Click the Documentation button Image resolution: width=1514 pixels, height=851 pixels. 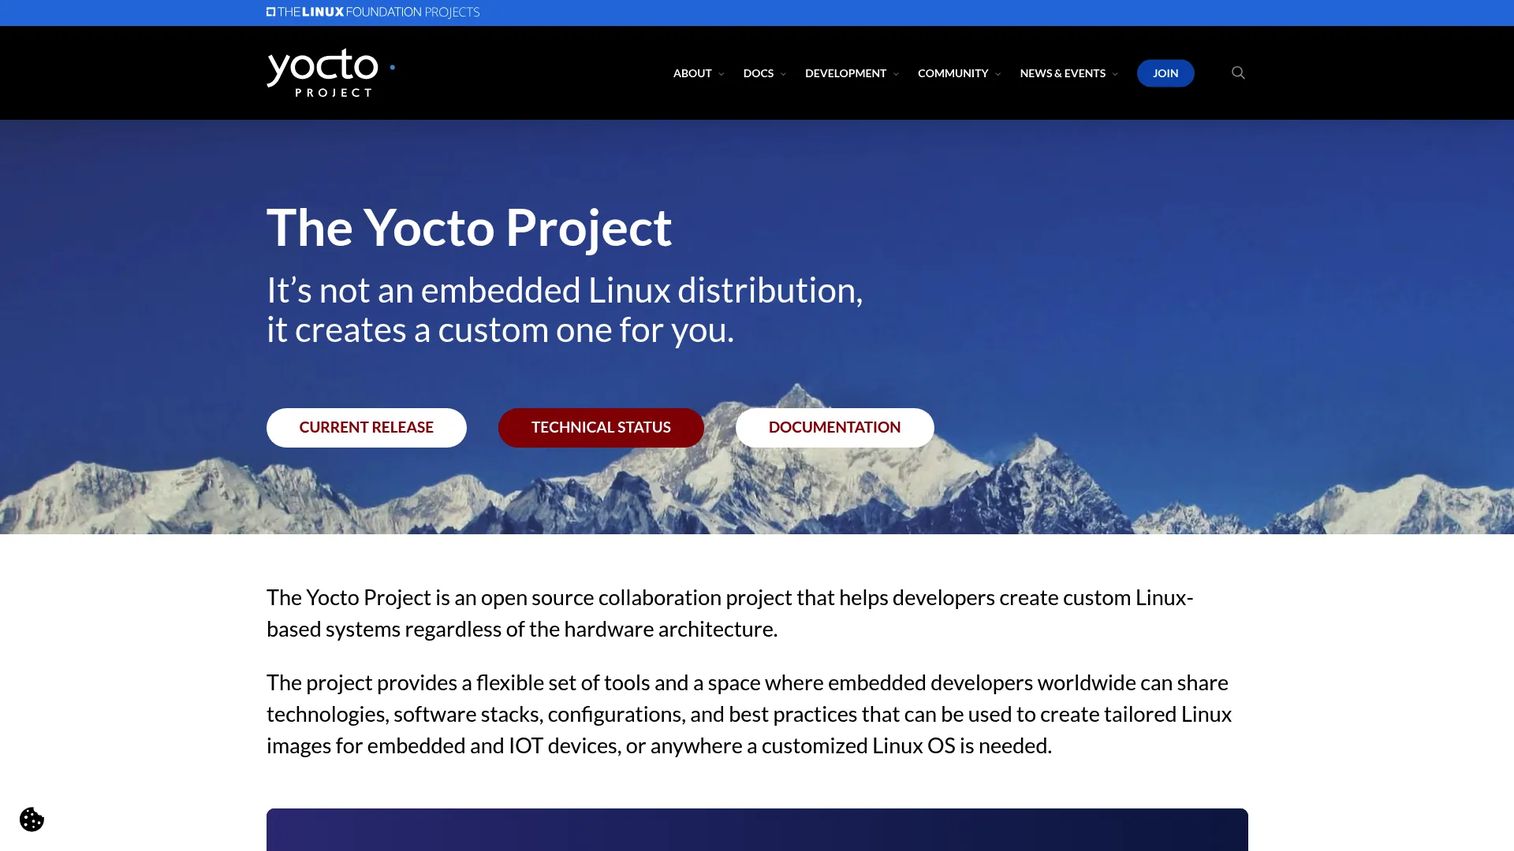(x=835, y=427)
